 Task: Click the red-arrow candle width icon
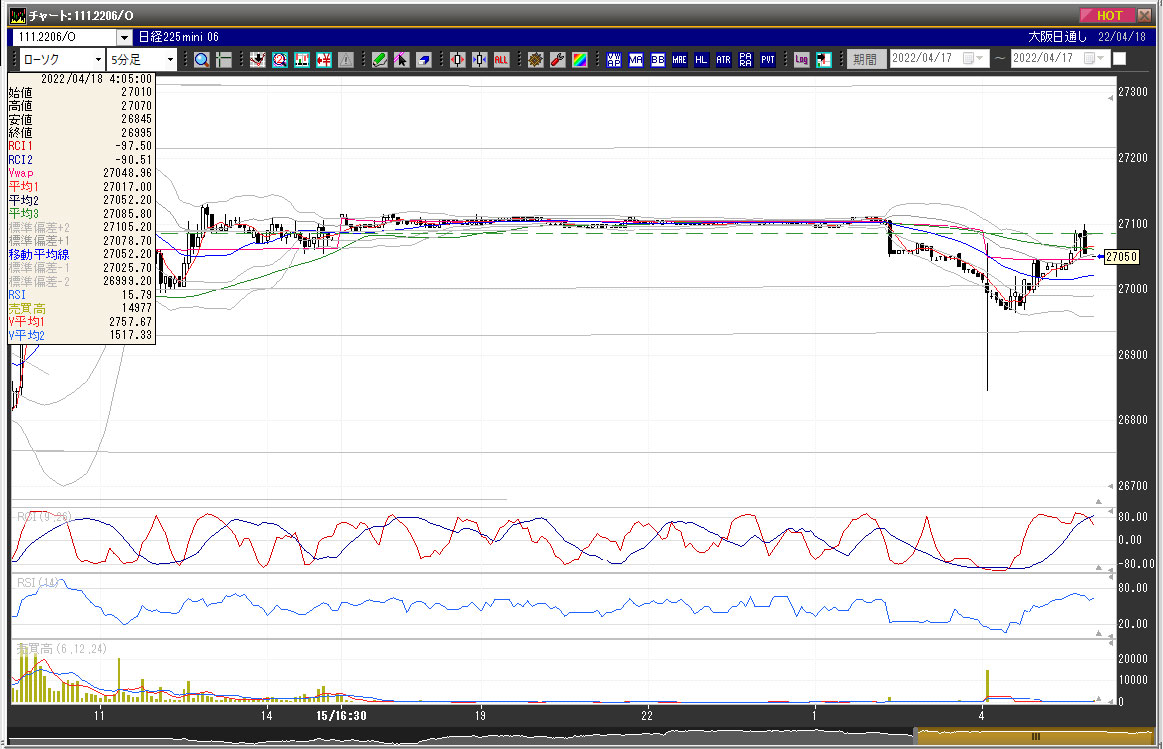[458, 60]
